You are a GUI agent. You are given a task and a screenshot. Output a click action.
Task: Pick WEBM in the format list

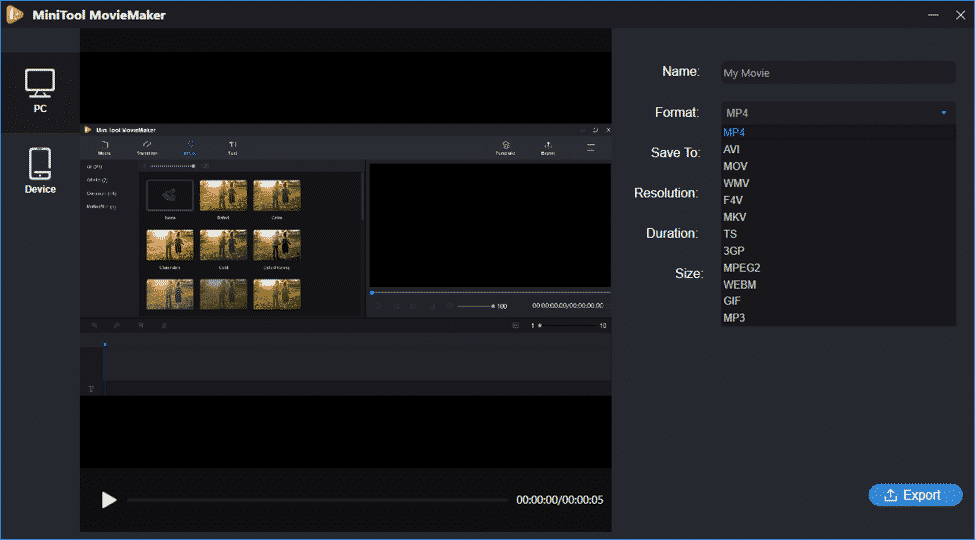(838, 284)
